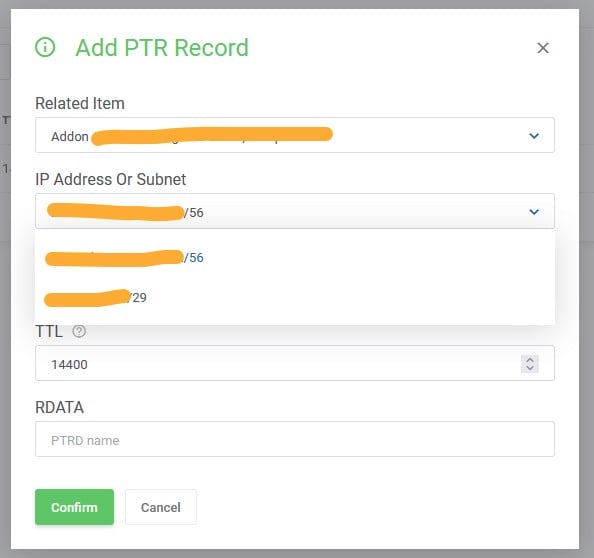Confirm adding the PTR record
This screenshot has width=594, height=558.
74,507
